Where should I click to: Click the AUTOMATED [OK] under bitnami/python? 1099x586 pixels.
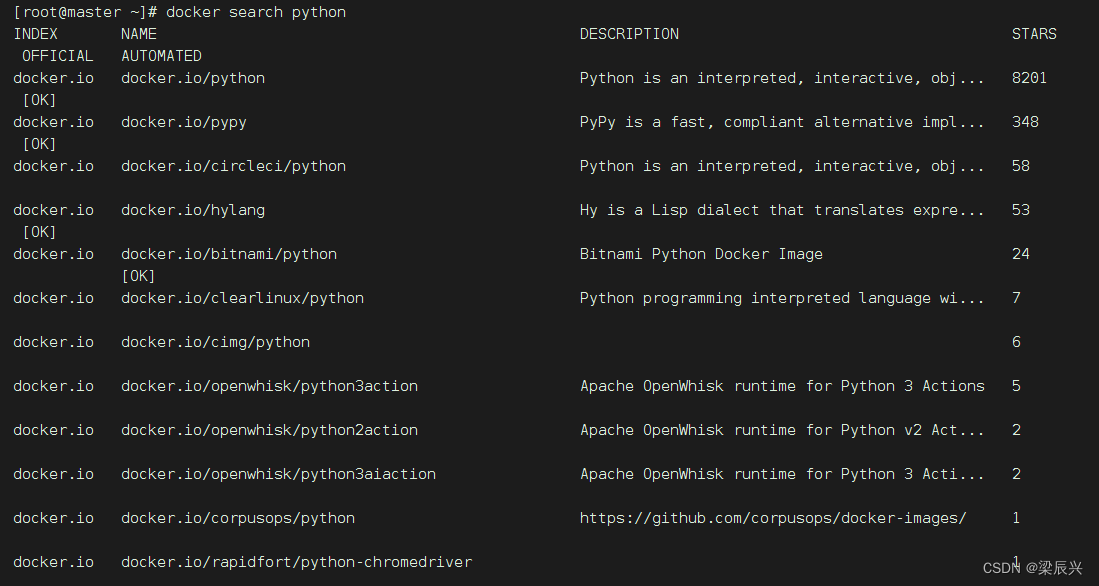[139, 276]
